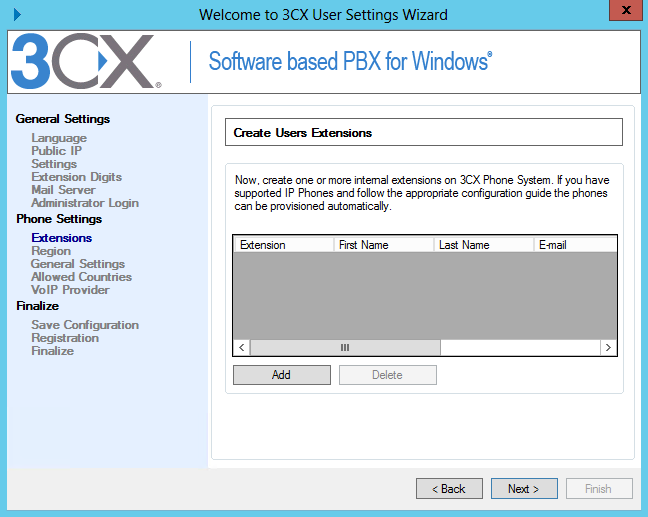
Task: Click the scrollbar track right of thumb
Action: point(520,348)
